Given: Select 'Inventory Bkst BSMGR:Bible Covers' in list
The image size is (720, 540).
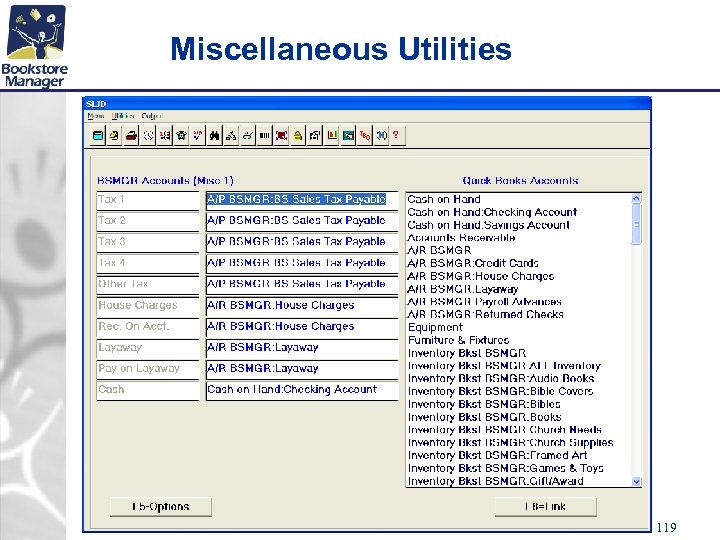Looking at the screenshot, I should coord(500,391).
